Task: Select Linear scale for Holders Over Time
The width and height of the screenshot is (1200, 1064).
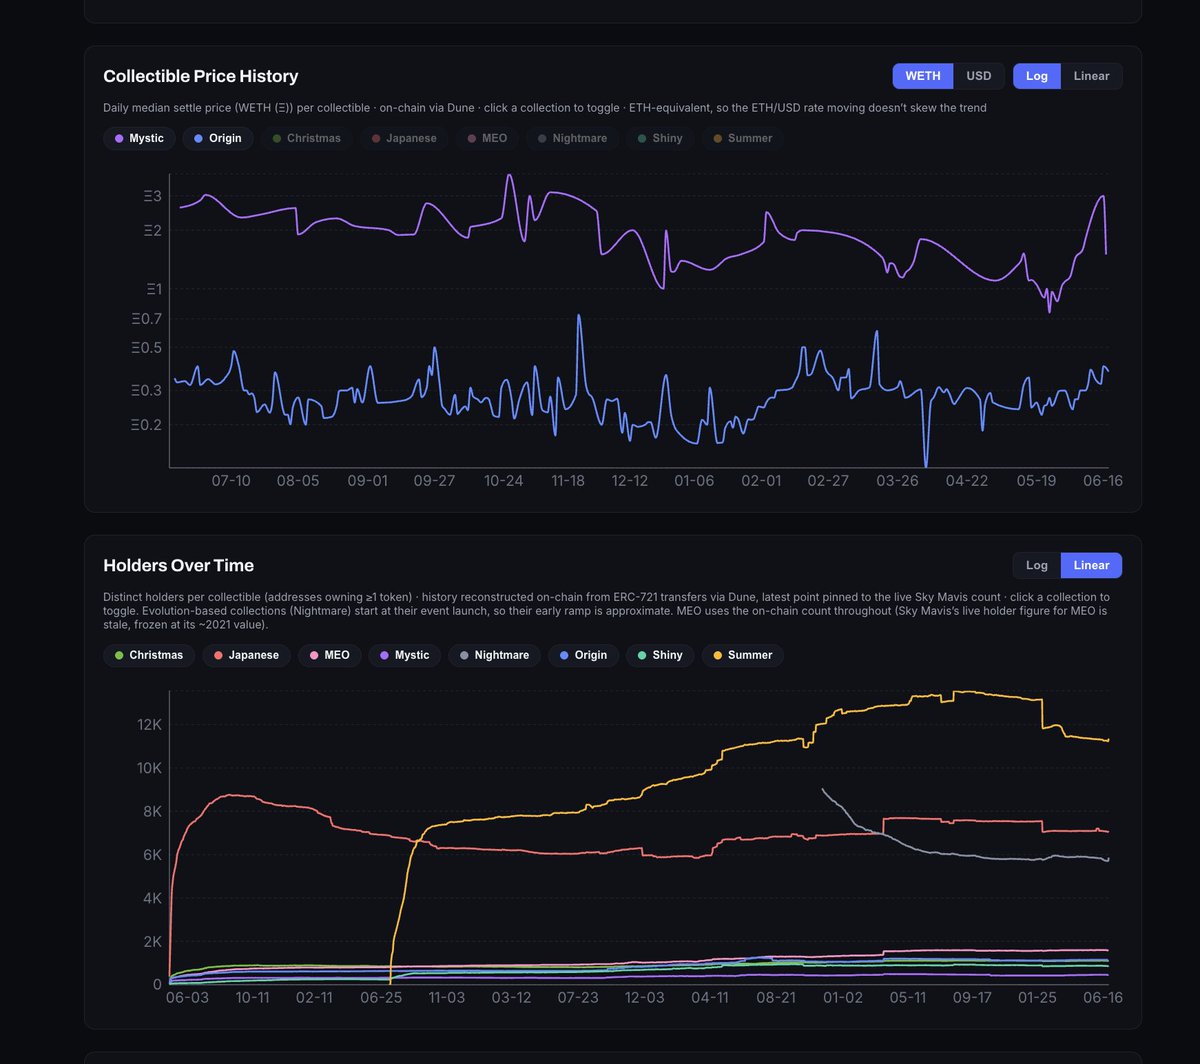Action: pyautogui.click(x=1091, y=565)
